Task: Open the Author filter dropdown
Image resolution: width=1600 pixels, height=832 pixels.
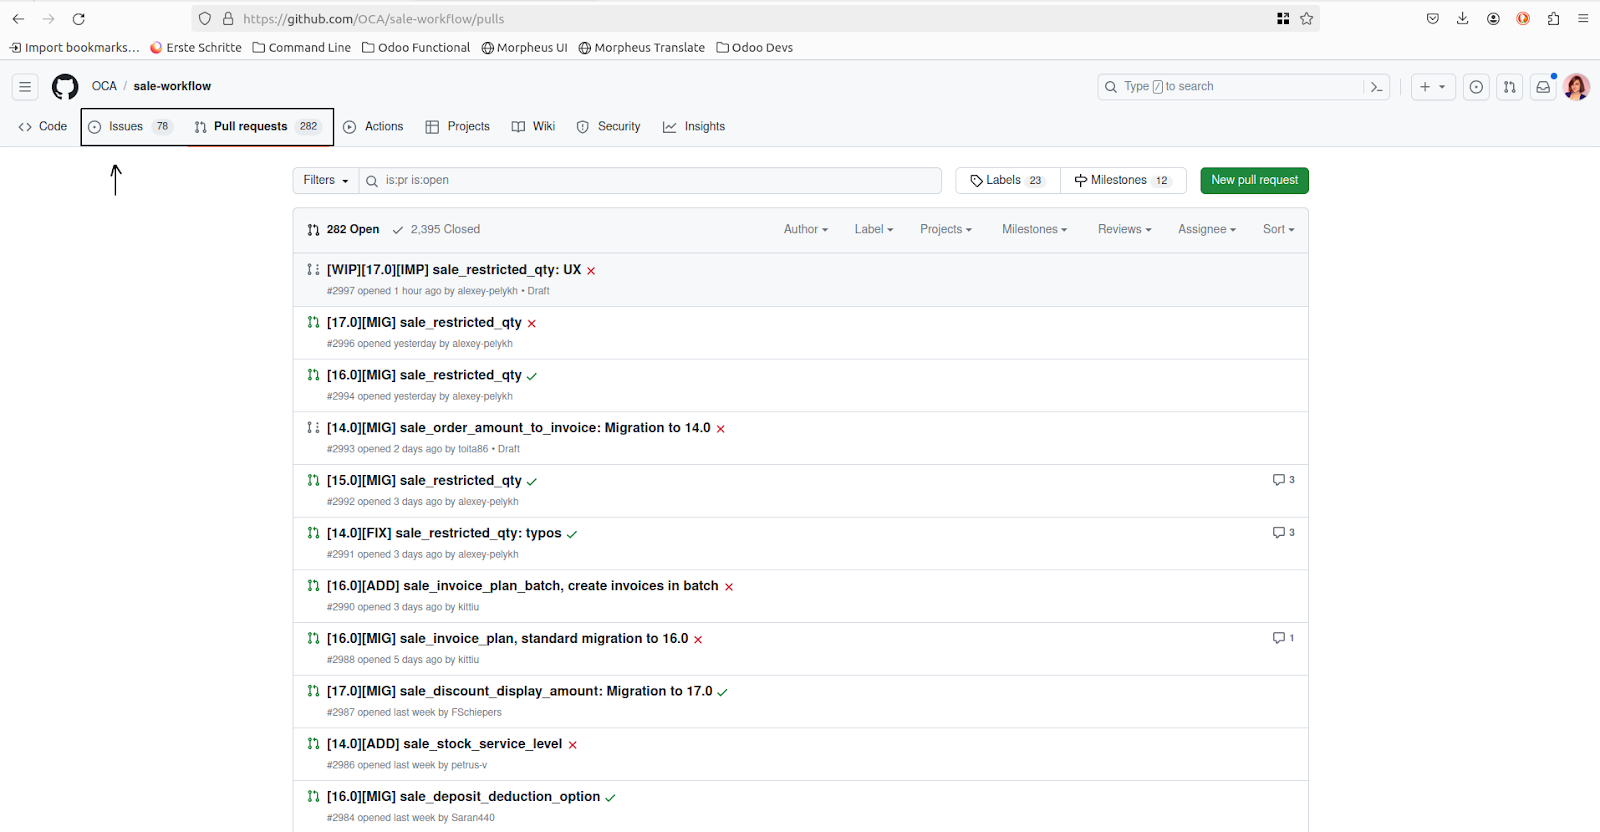Action: [805, 230]
